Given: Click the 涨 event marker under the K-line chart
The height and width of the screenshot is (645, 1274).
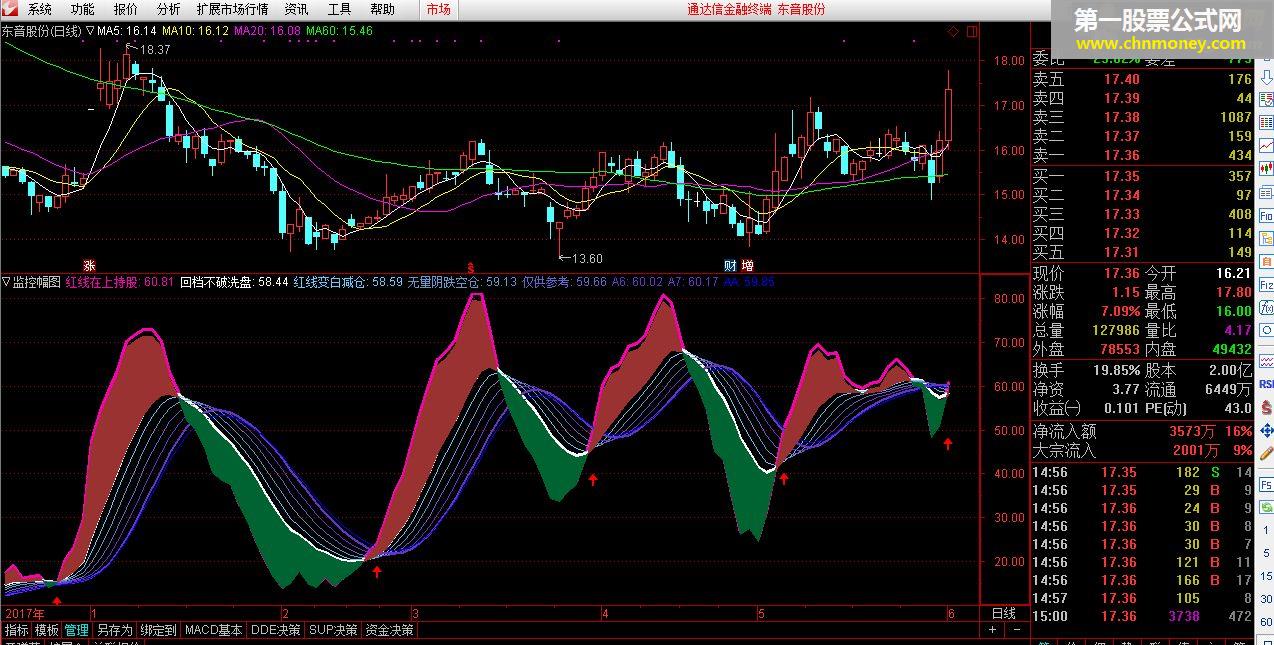Looking at the screenshot, I should 89,266.
